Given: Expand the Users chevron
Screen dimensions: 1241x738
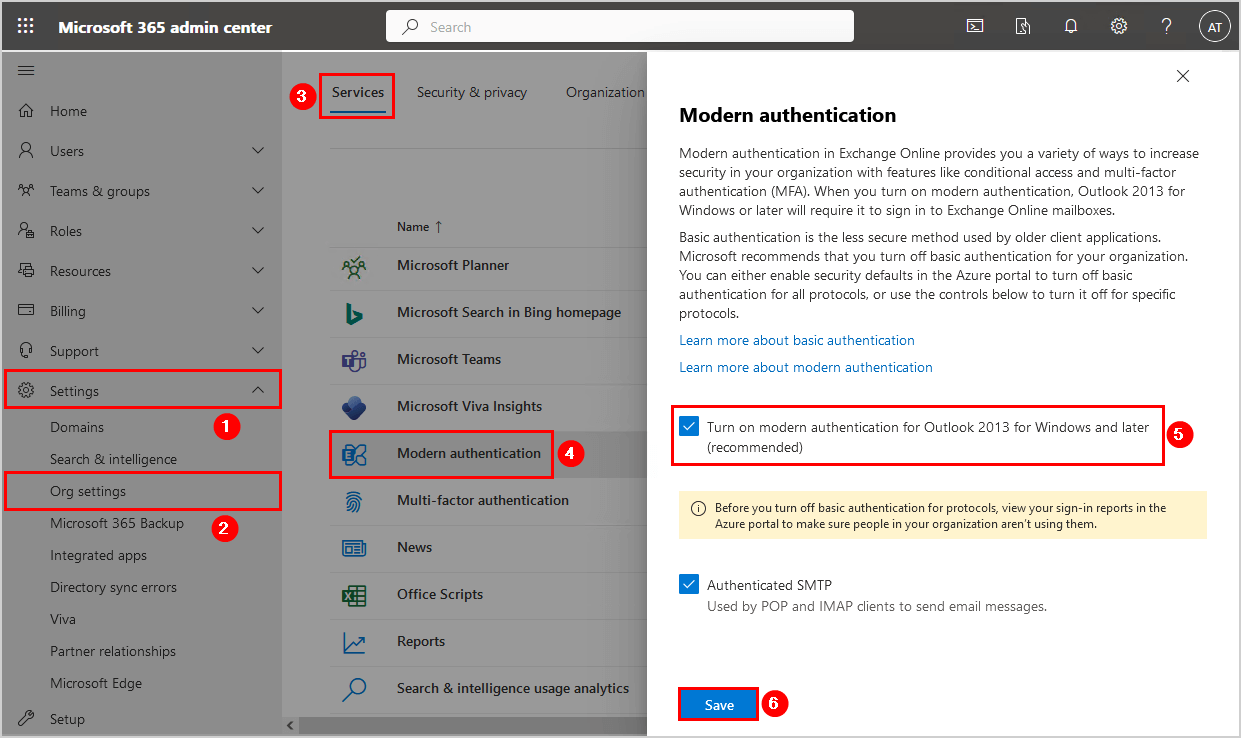Looking at the screenshot, I should (x=258, y=151).
